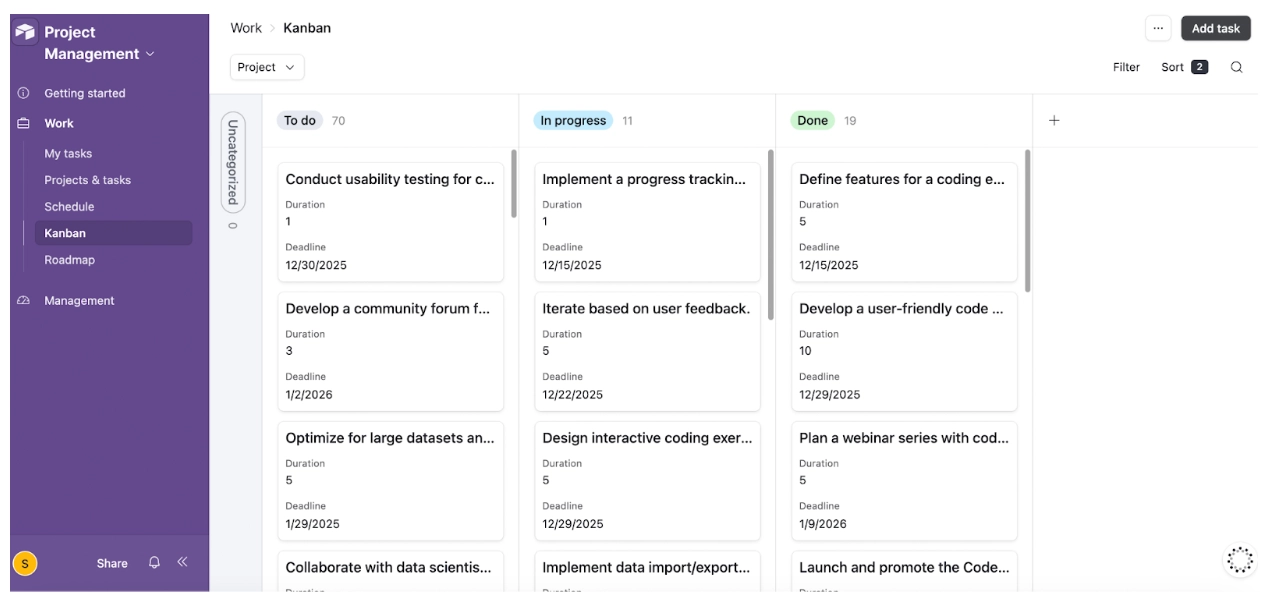Expand the Uncategorized column
1286x612 pixels.
tap(231, 178)
